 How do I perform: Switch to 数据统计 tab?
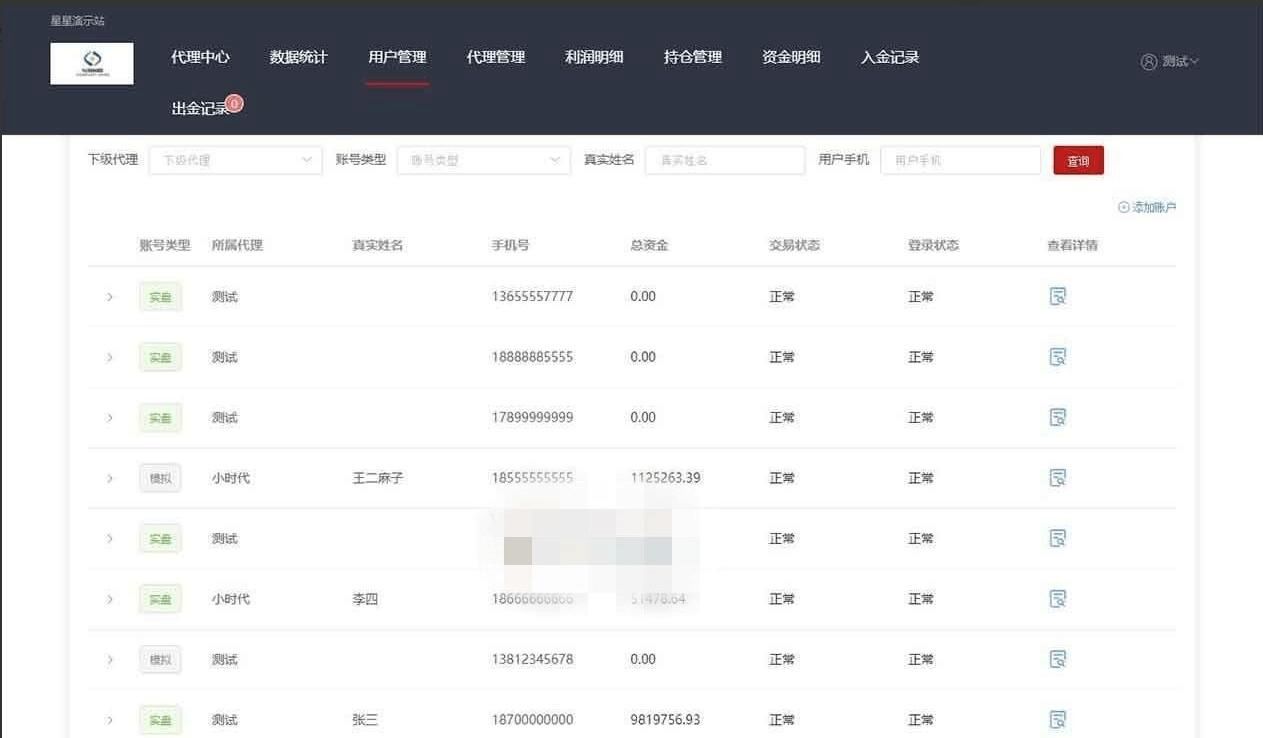298,57
